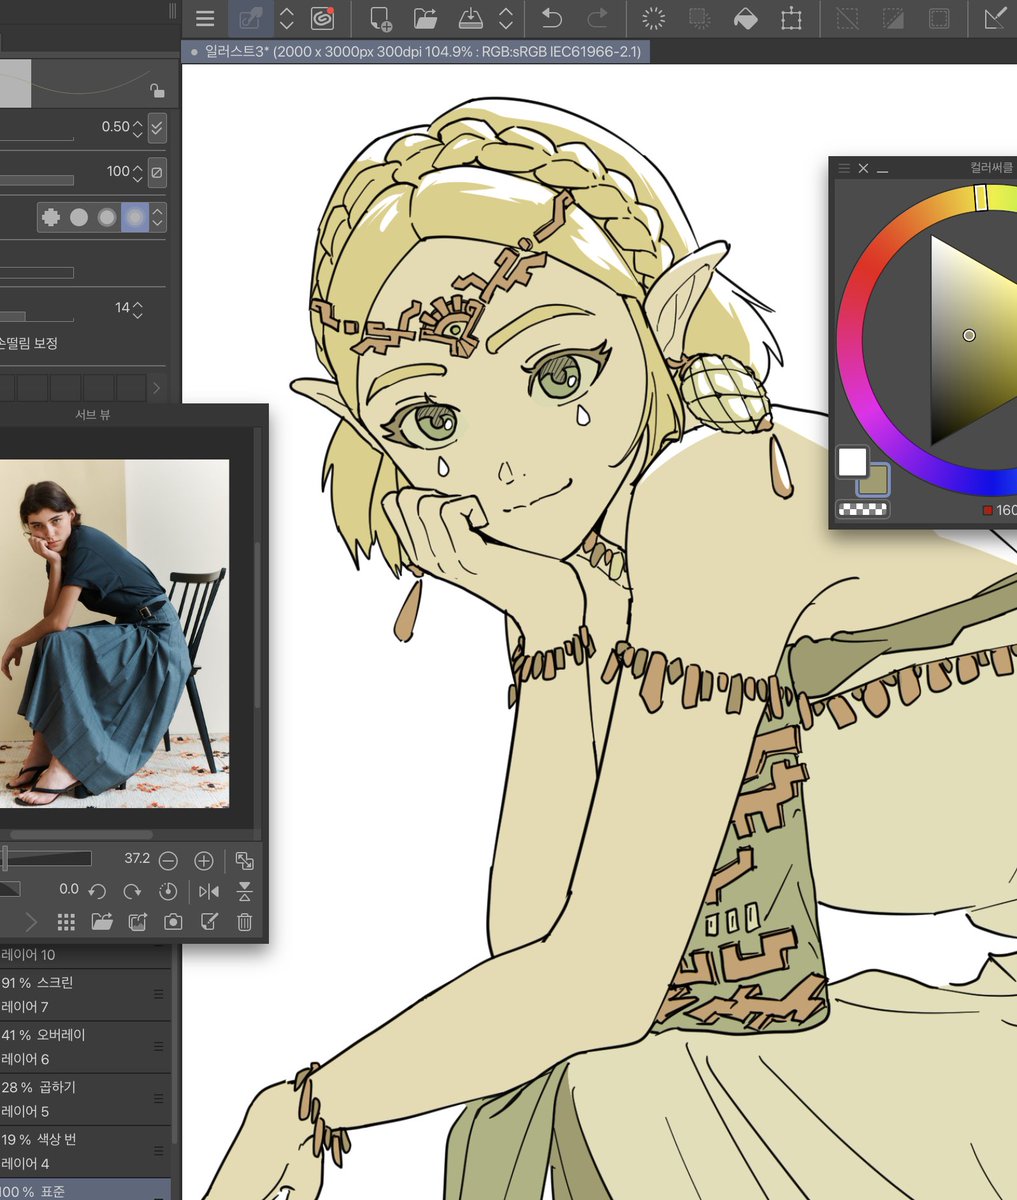1017x1200 pixels.
Task: Rotate sub view image left
Action: coord(97,891)
